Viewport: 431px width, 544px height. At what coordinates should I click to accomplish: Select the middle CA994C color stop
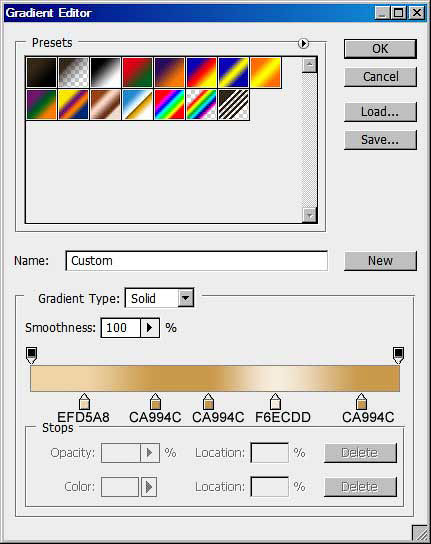(208, 401)
